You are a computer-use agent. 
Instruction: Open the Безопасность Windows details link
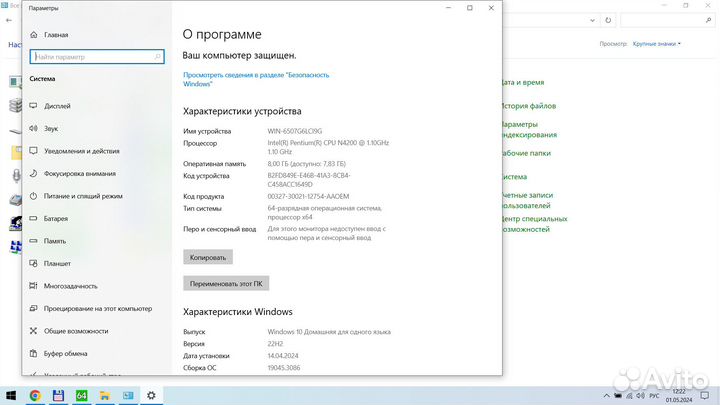click(256, 79)
